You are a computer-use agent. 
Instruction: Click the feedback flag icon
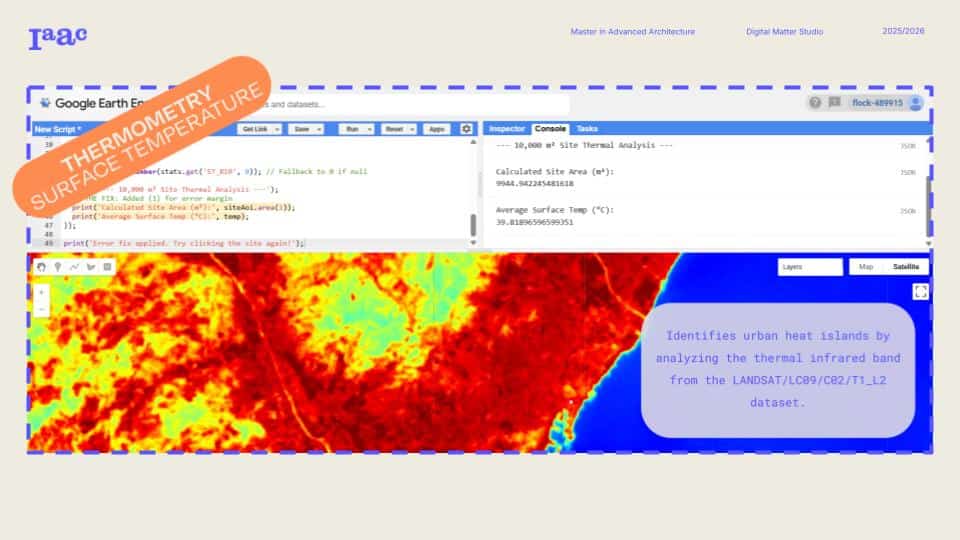tap(834, 102)
